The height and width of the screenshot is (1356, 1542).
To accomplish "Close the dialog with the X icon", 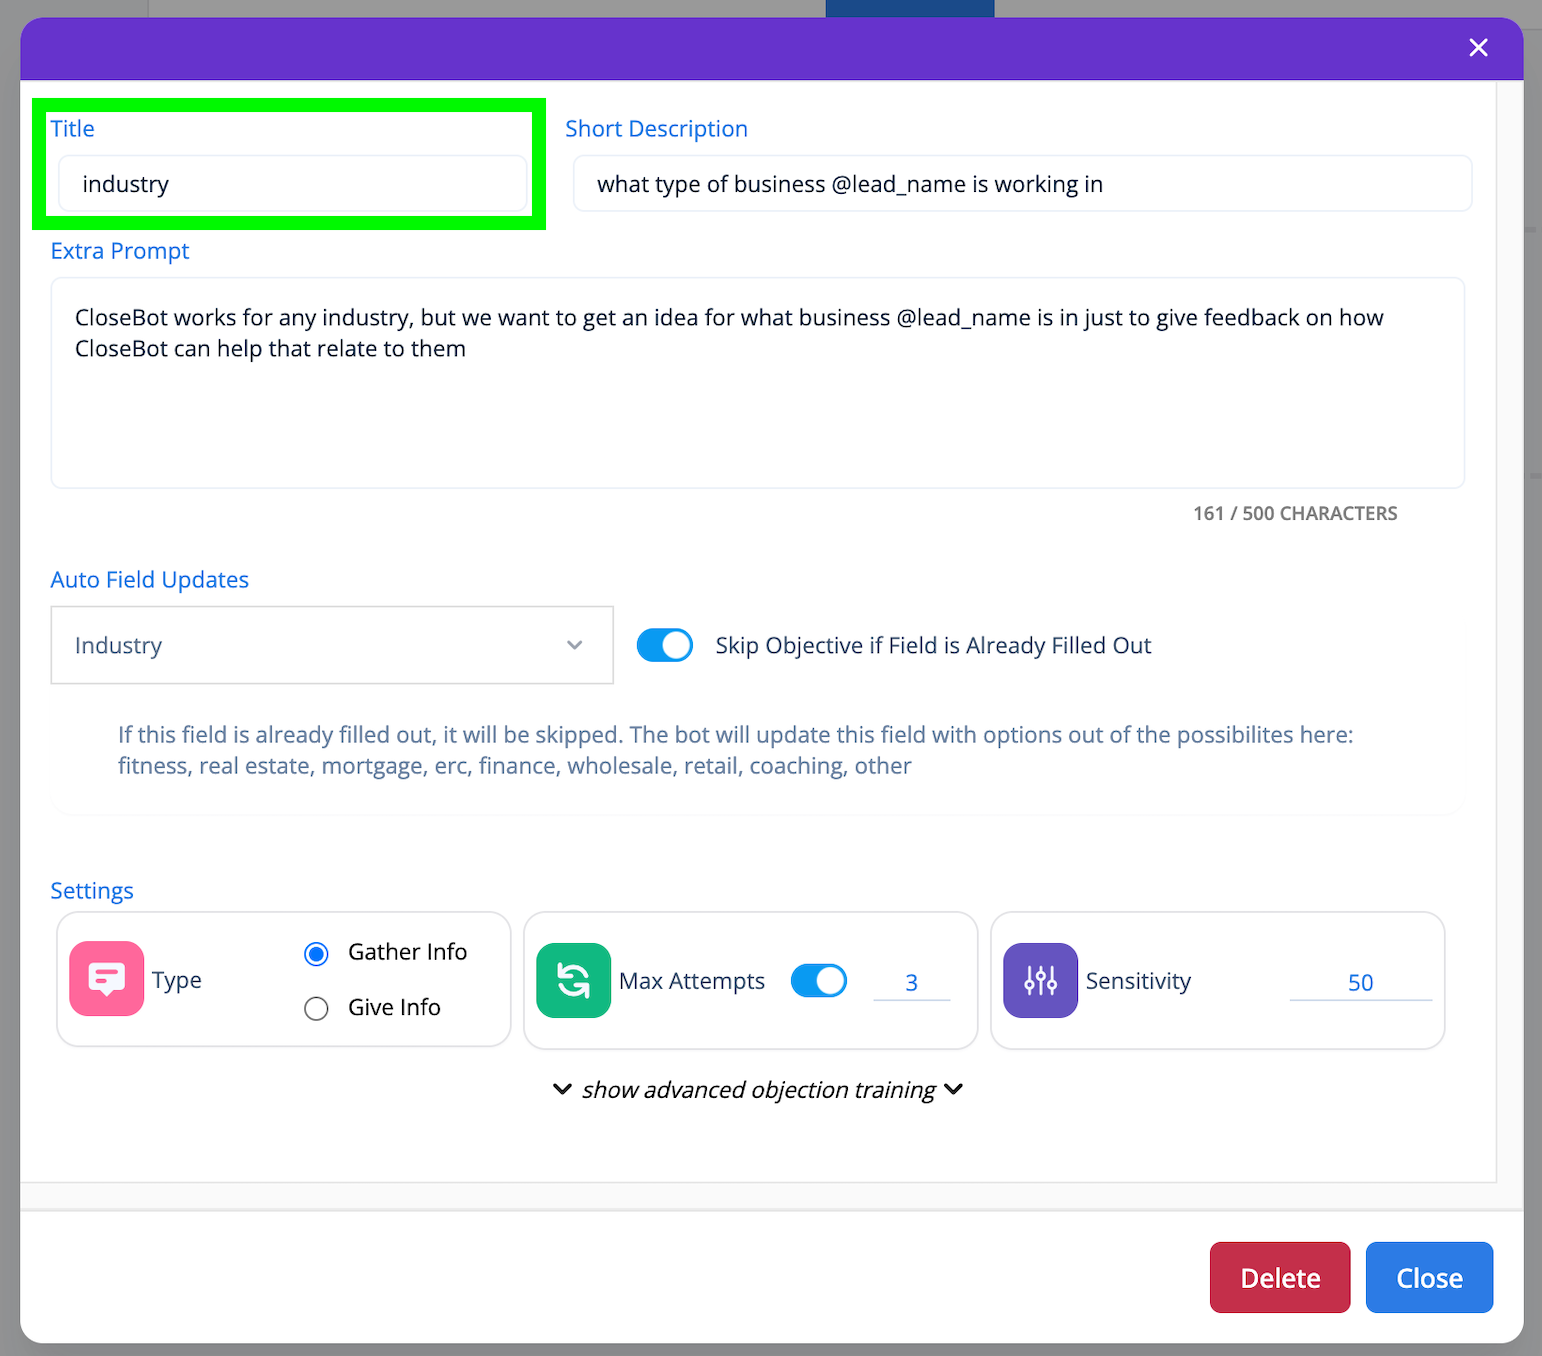I will coord(1478,47).
